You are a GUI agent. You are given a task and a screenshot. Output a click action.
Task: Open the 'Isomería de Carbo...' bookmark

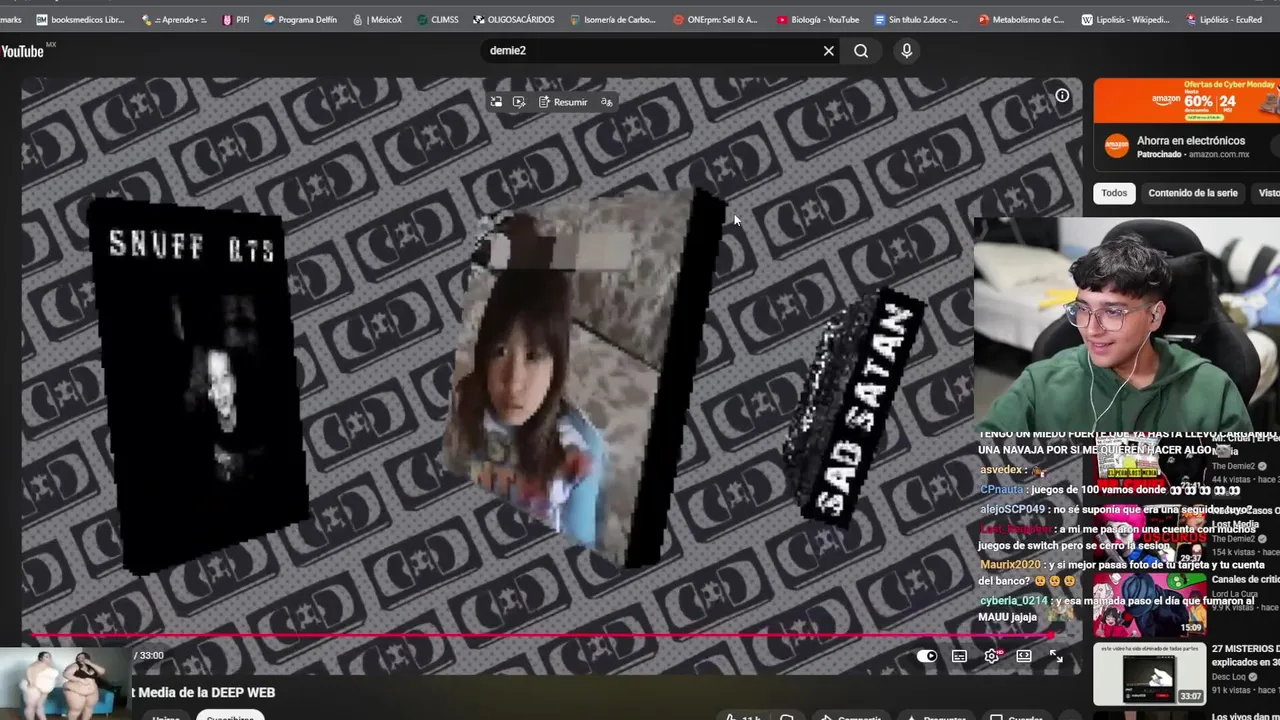point(613,19)
